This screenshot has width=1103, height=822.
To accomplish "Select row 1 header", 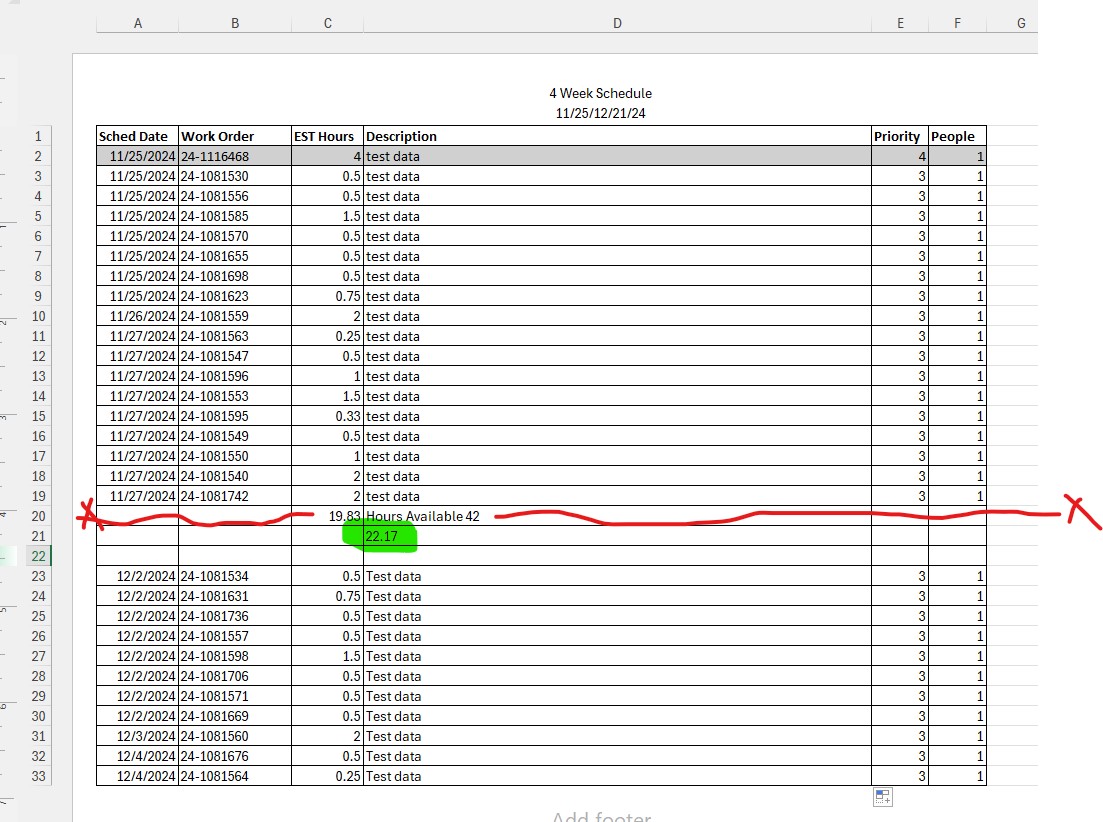I will (x=38, y=136).
